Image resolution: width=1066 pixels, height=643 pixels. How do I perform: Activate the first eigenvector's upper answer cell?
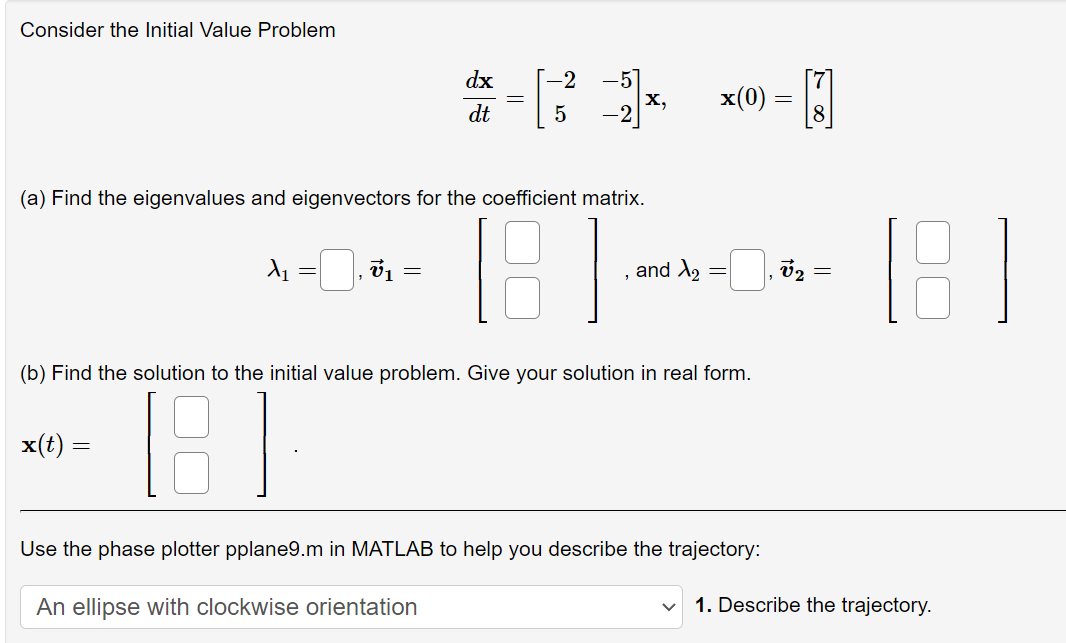point(522,242)
